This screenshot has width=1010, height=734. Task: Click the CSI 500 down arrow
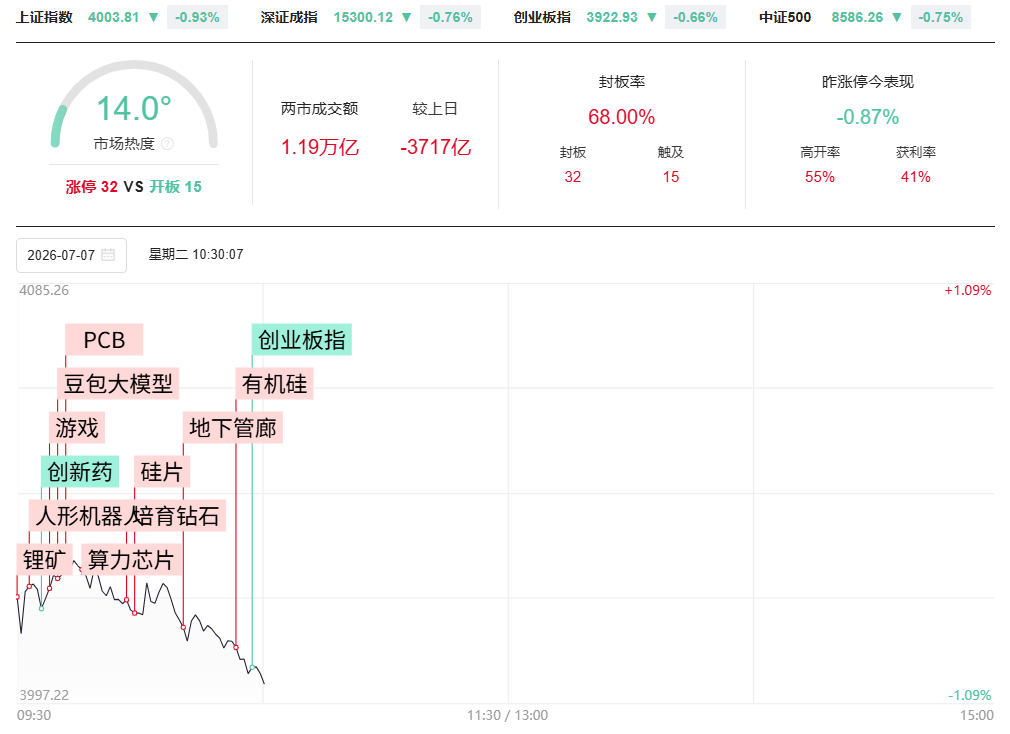point(897,17)
